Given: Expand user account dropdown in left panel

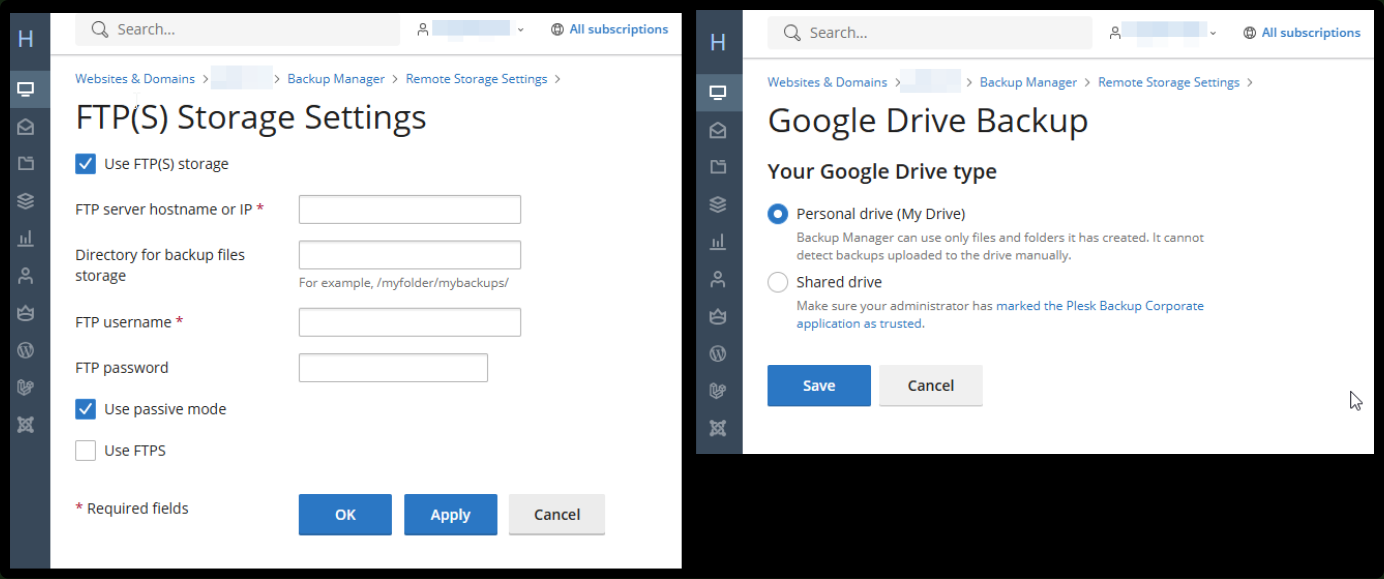Looking at the screenshot, I should click(471, 30).
